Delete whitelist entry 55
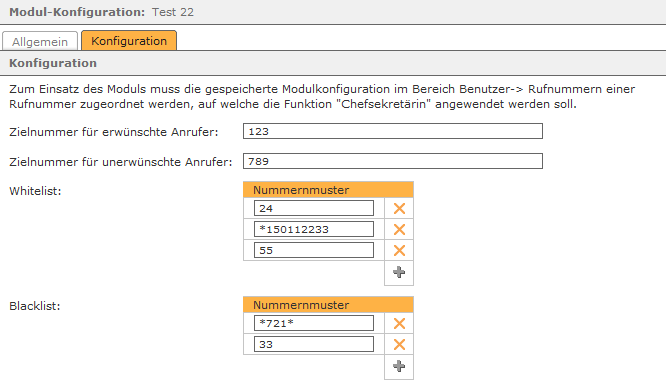This screenshot has height=382, width=666. tap(399, 250)
